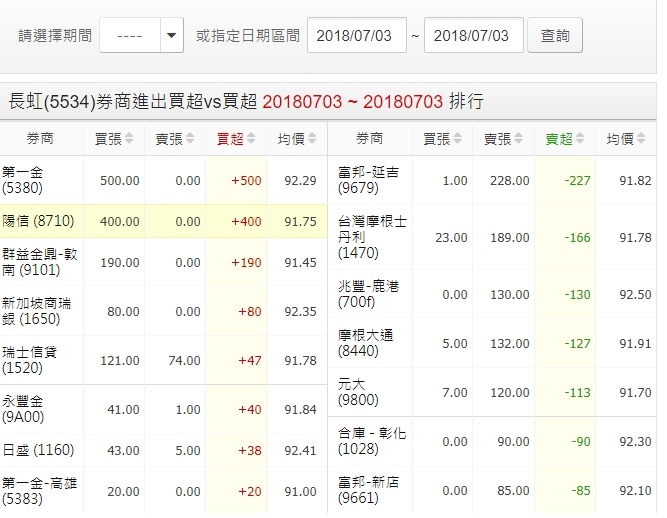The width and height of the screenshot is (667, 518).
Task: Open broker 元大 (9800)
Action: [x=358, y=392]
